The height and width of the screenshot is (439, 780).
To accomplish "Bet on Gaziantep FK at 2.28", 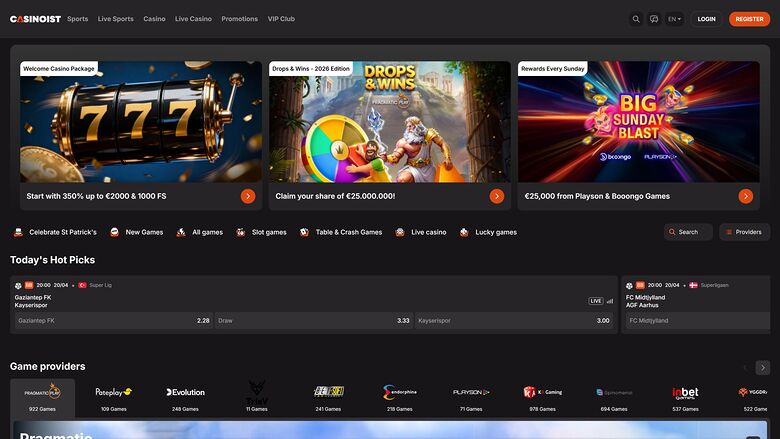I will coord(113,321).
